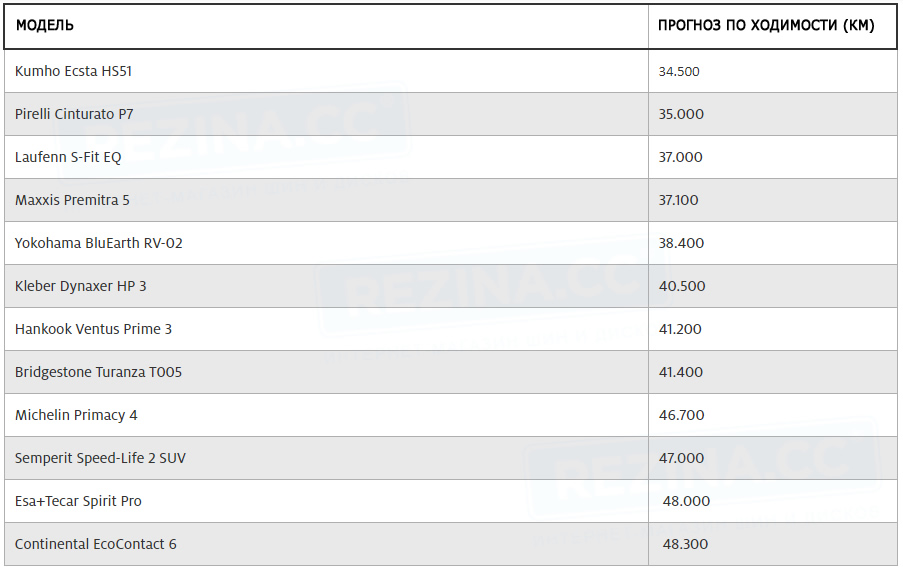Click the 41.400 mileage value
Image resolution: width=903 pixels, height=572 pixels.
[x=681, y=372]
